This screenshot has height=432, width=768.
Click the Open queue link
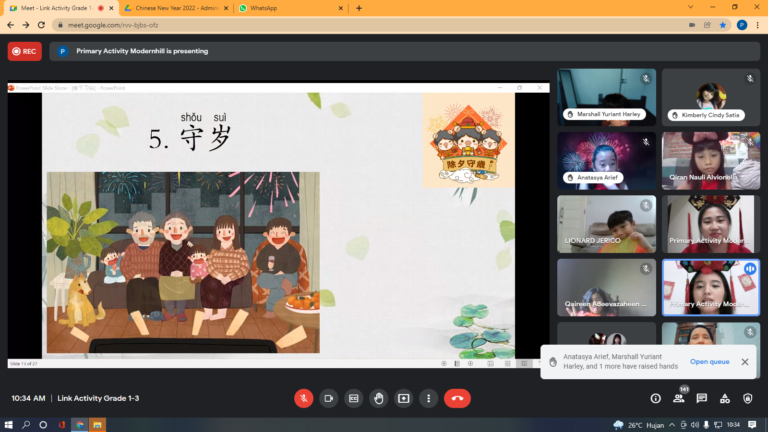click(709, 362)
